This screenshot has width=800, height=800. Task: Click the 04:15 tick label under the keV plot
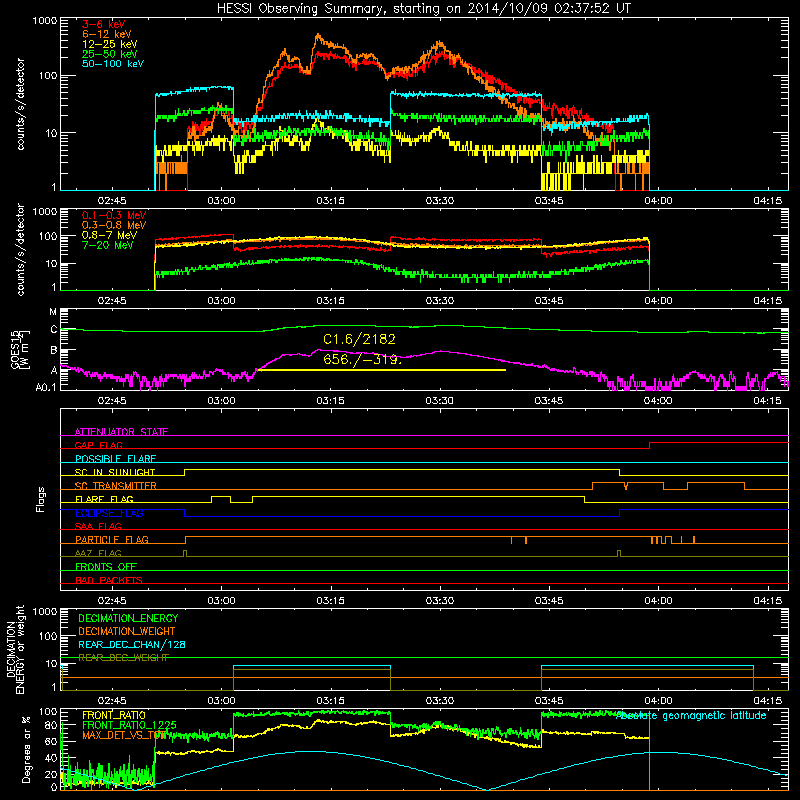[767, 201]
